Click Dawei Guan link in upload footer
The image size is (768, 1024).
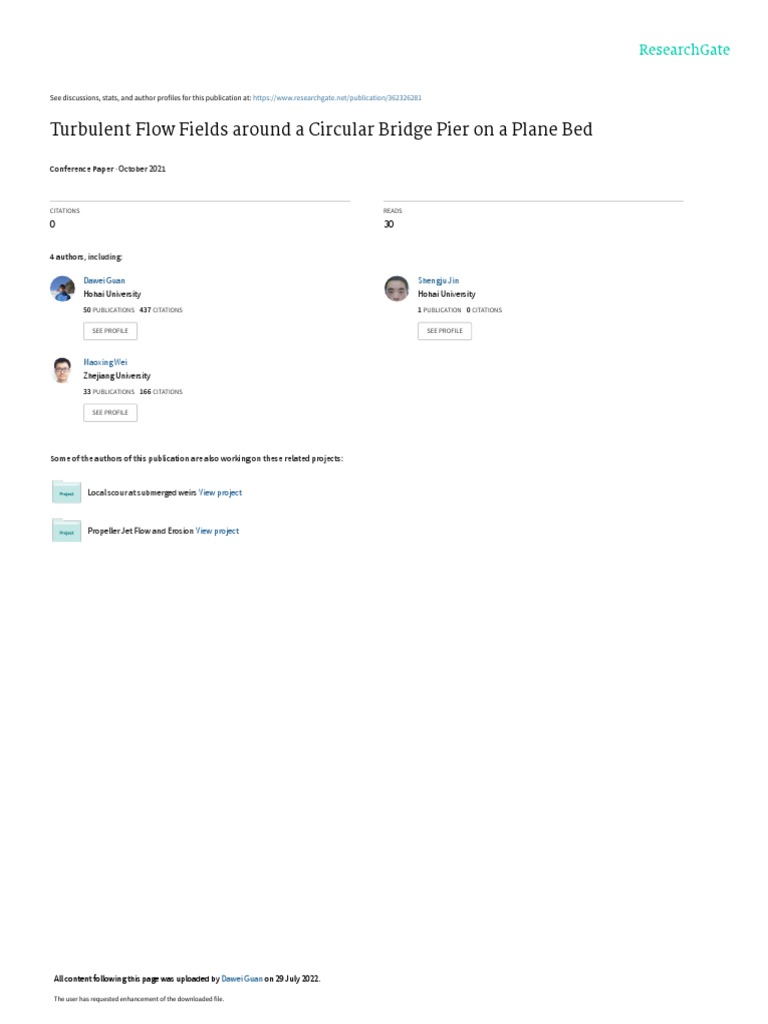tap(242, 979)
